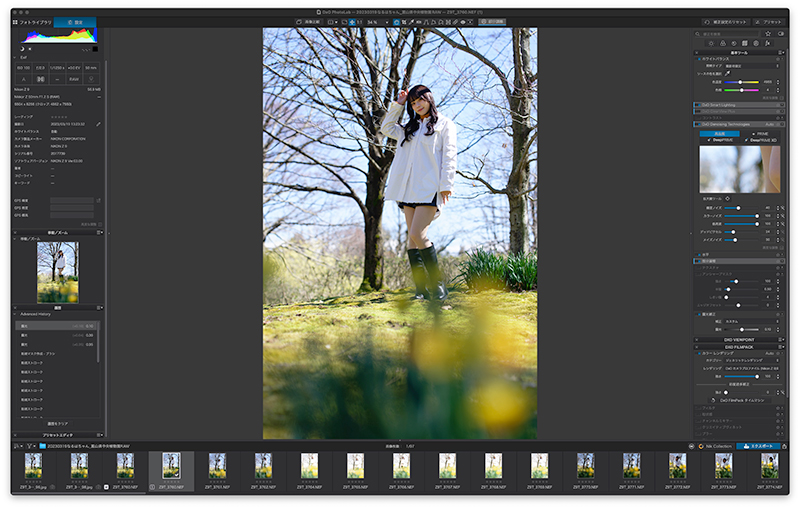This screenshot has height=508, width=800.
Task: Click the blue folder icon above filmstrip
Action: click(42, 446)
